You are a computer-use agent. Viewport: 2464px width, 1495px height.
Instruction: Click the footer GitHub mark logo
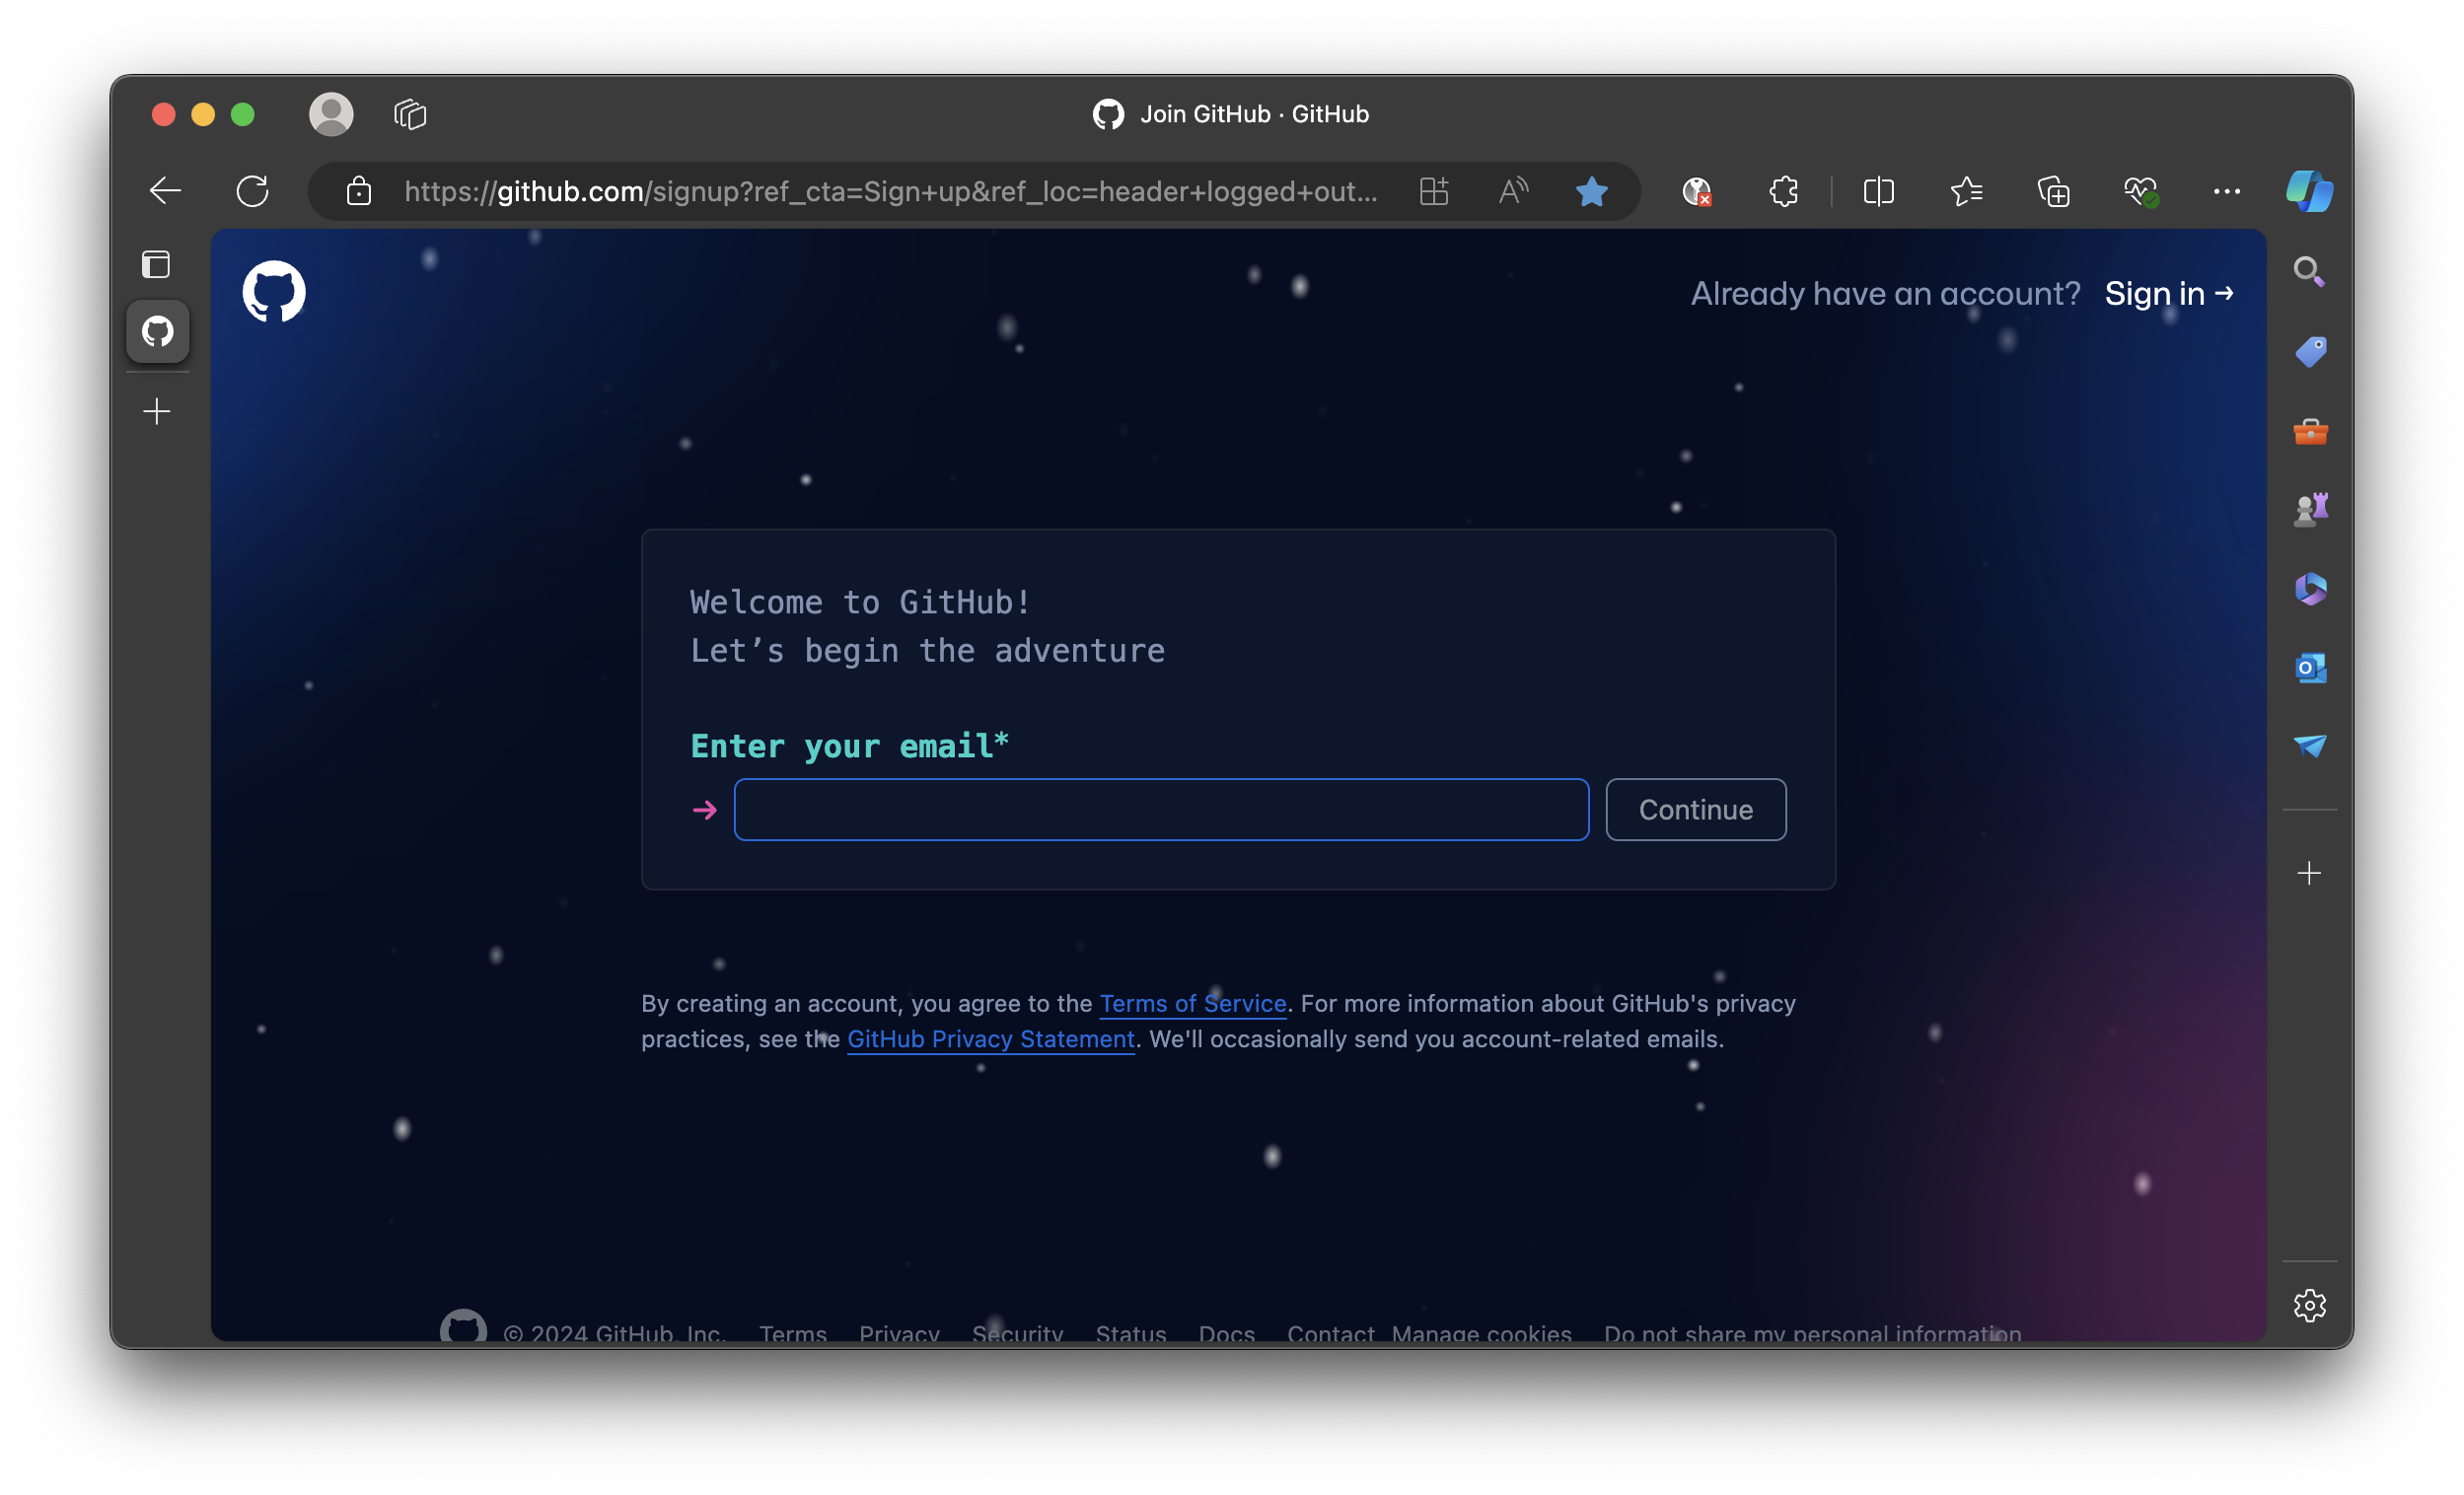463,1326
